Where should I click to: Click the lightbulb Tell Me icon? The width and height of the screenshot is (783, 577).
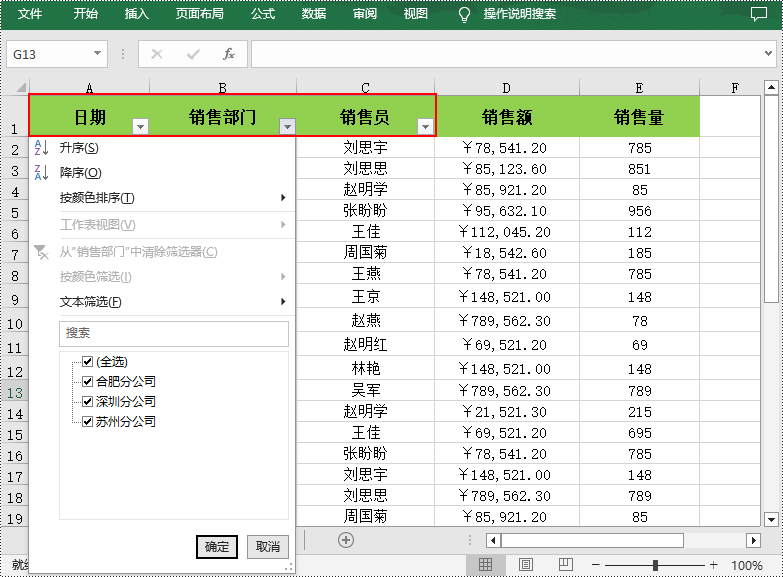(x=464, y=14)
